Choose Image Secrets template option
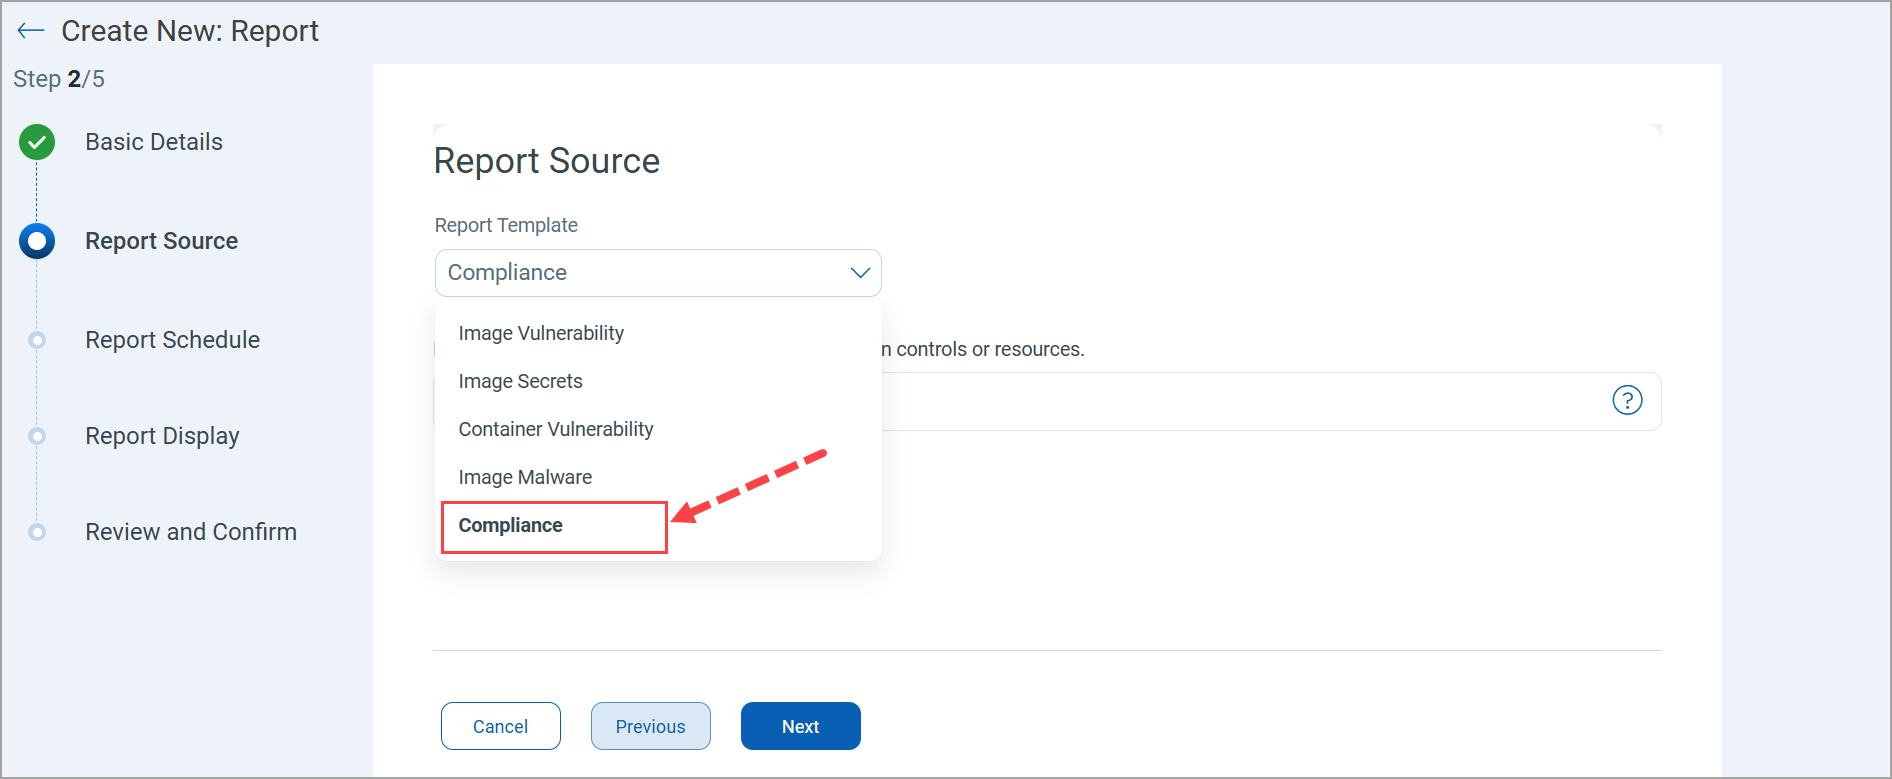The image size is (1892, 779). tap(520, 381)
